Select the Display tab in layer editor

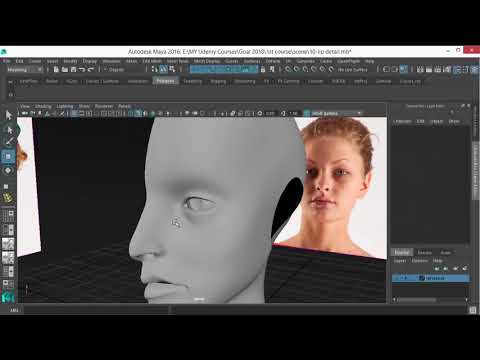pyautogui.click(x=402, y=252)
